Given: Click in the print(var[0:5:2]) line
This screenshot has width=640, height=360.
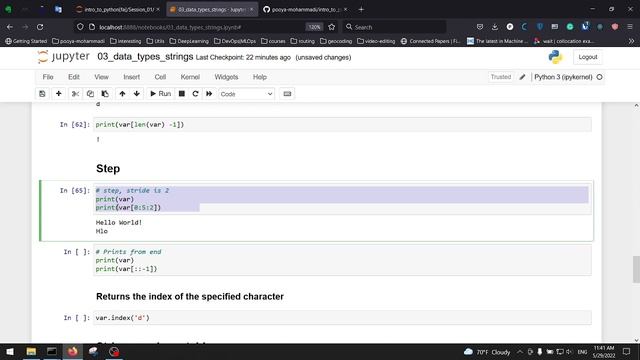Looking at the screenshot, I should (x=128, y=208).
